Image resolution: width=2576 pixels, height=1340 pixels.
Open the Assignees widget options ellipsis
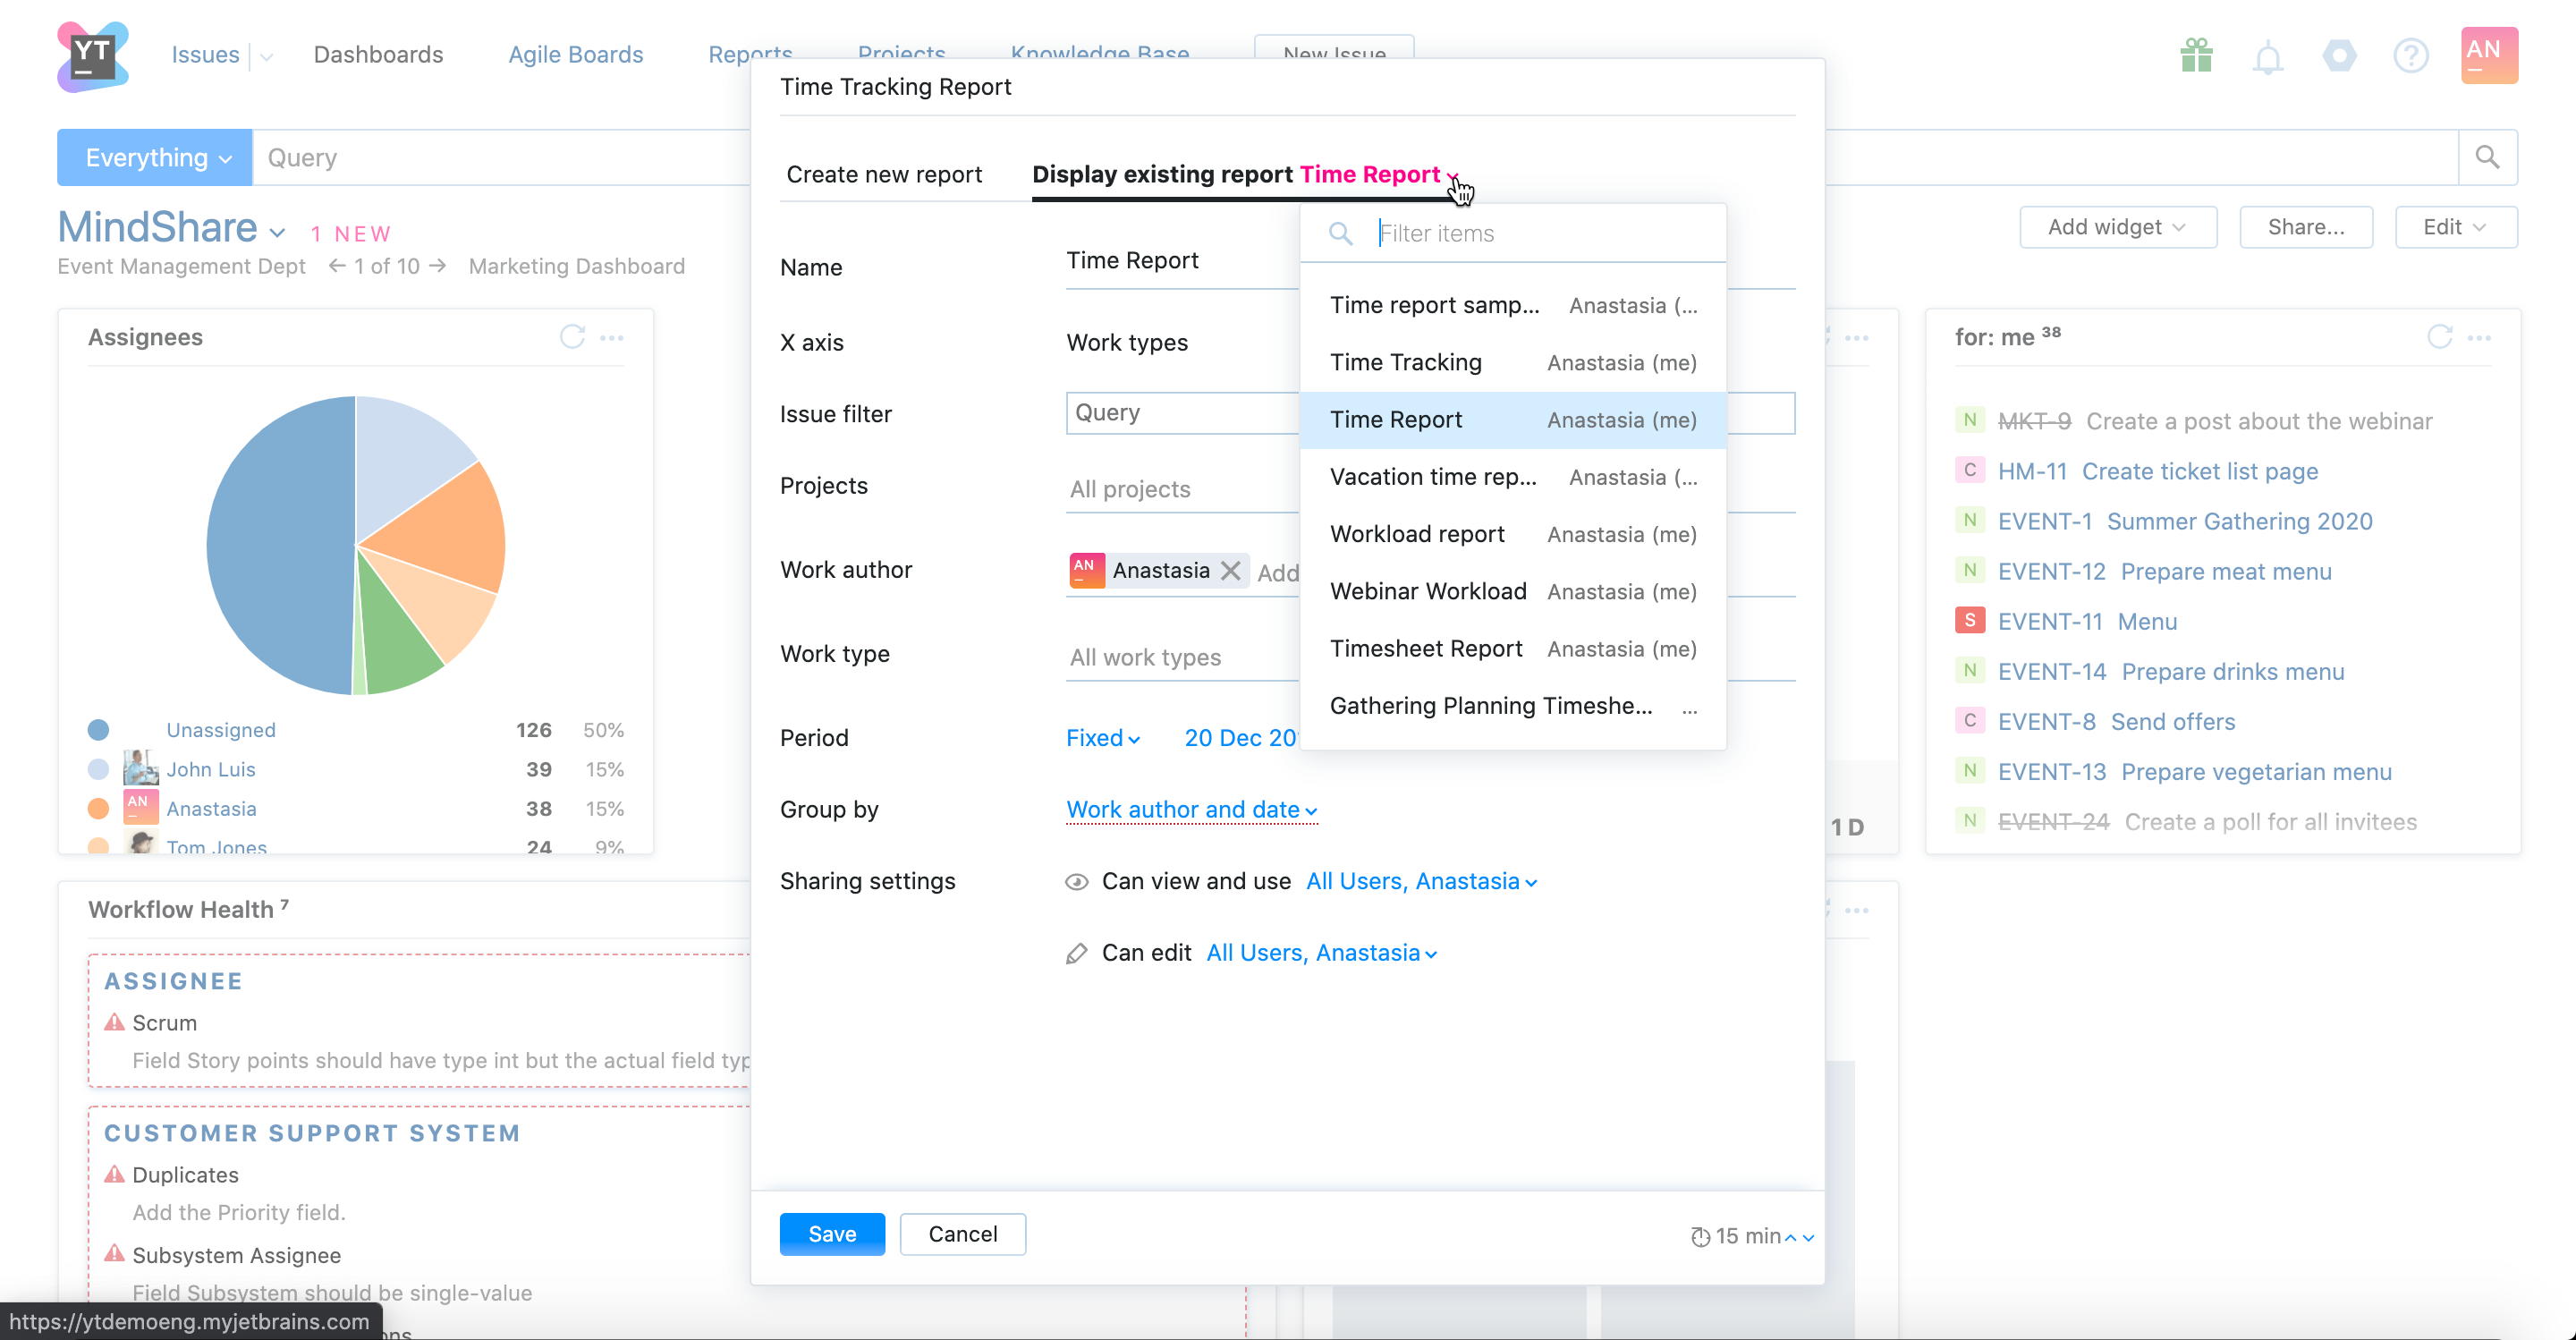tap(612, 338)
